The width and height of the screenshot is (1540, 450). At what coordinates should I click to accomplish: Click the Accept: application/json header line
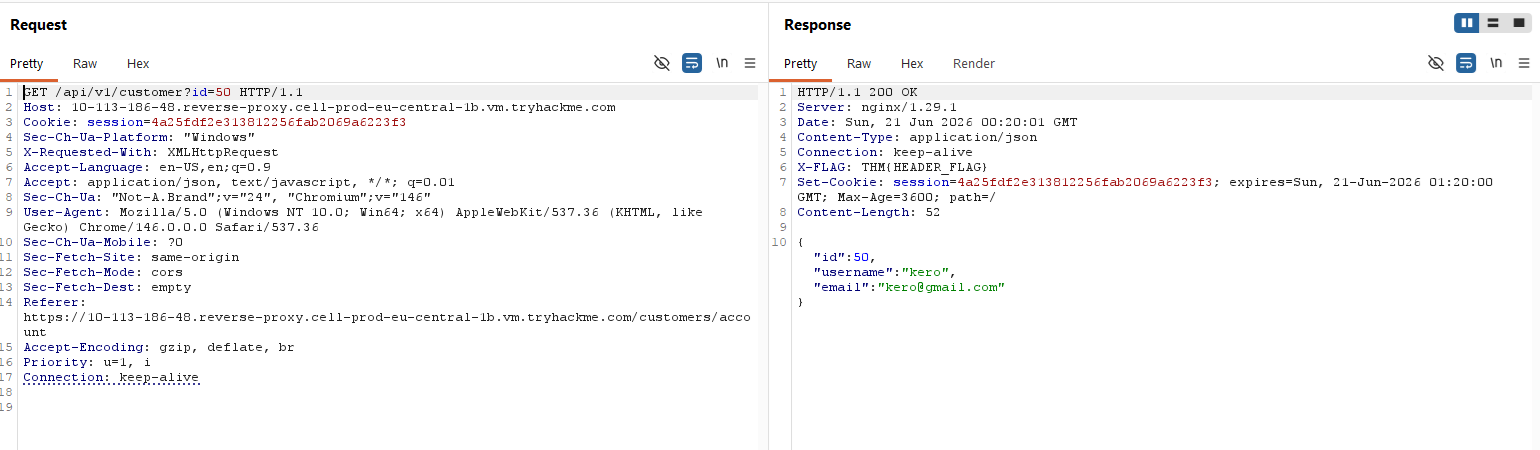pyautogui.click(x=239, y=182)
